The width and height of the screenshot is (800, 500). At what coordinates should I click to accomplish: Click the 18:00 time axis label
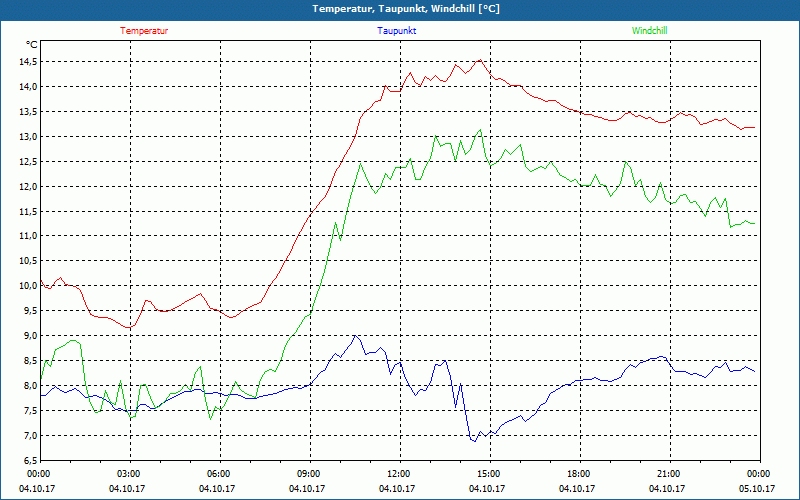click(580, 474)
